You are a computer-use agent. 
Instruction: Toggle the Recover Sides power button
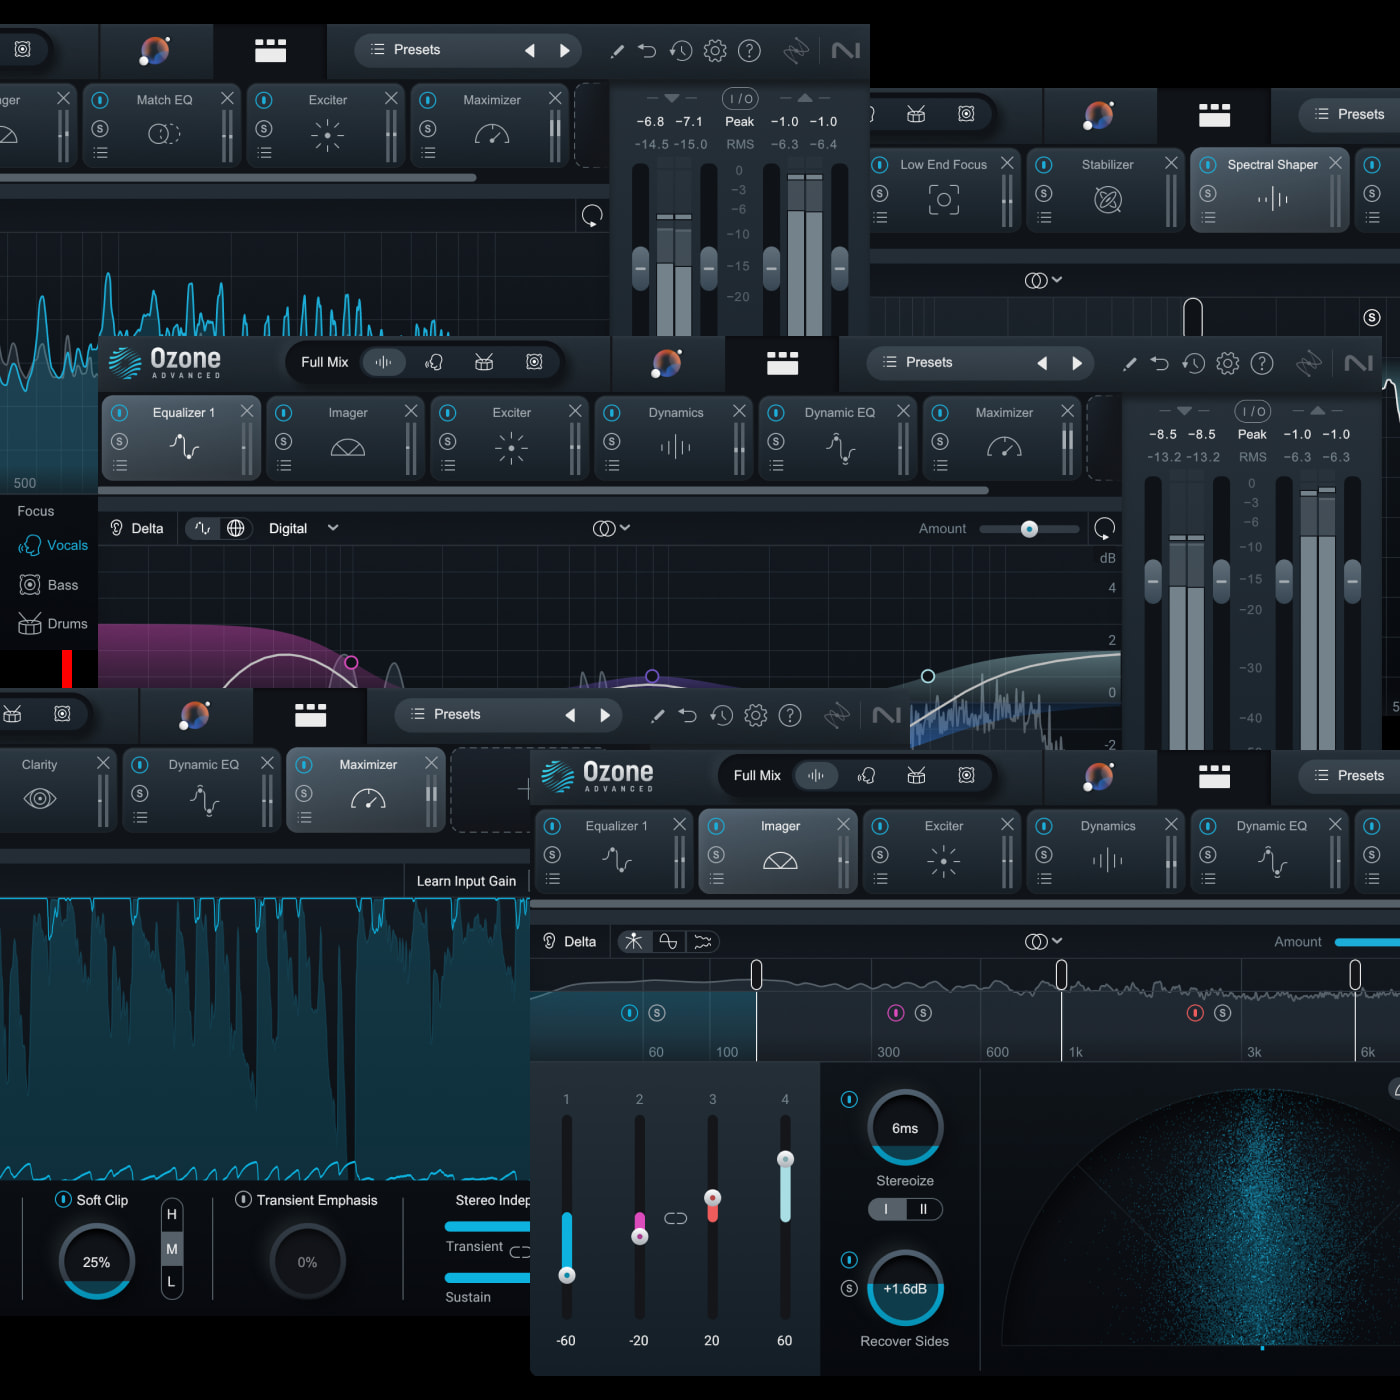pos(849,1260)
